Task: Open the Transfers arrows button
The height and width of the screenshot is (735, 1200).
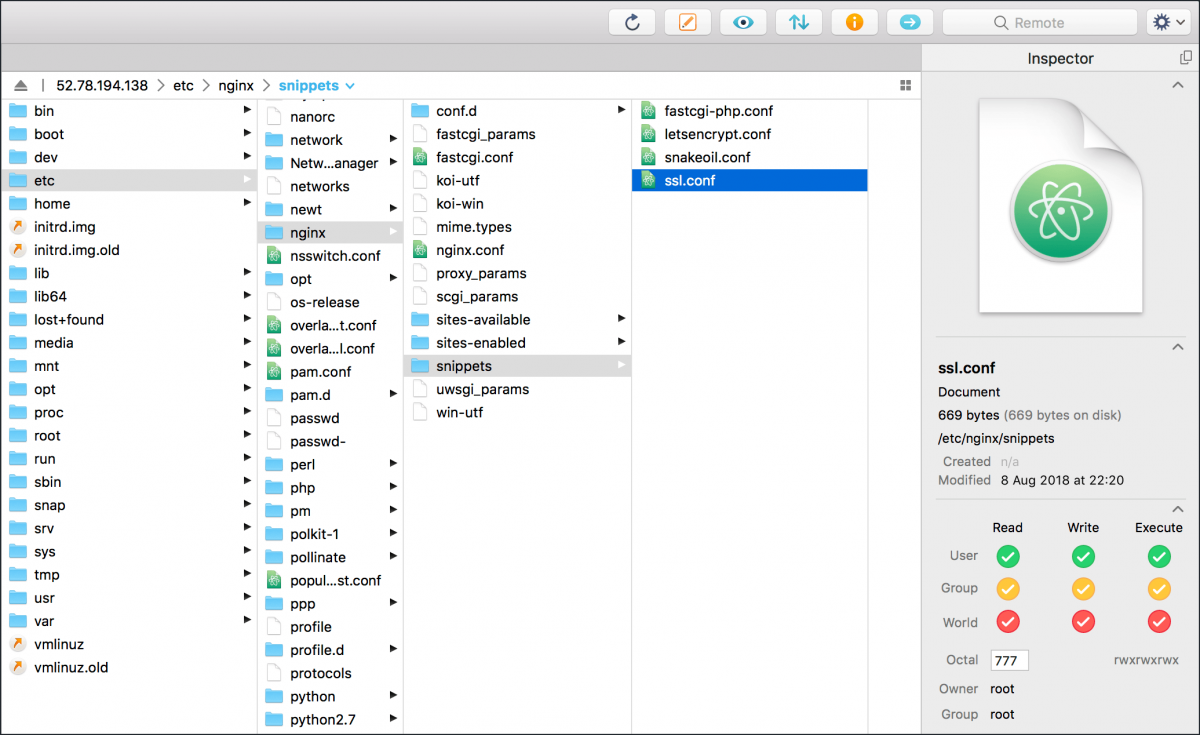Action: [798, 22]
